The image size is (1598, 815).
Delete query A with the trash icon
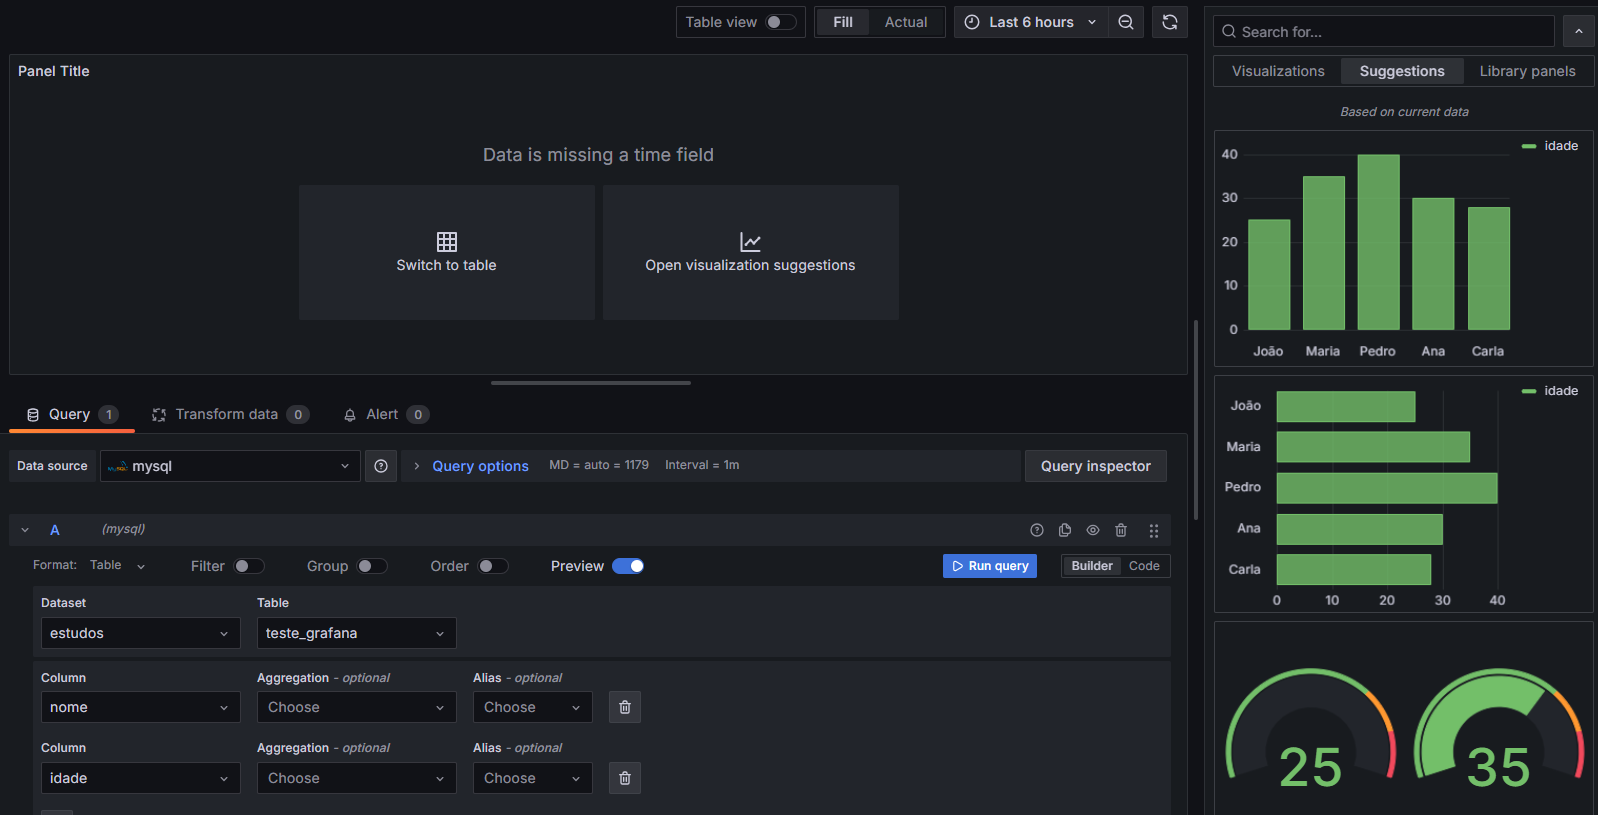1121,530
